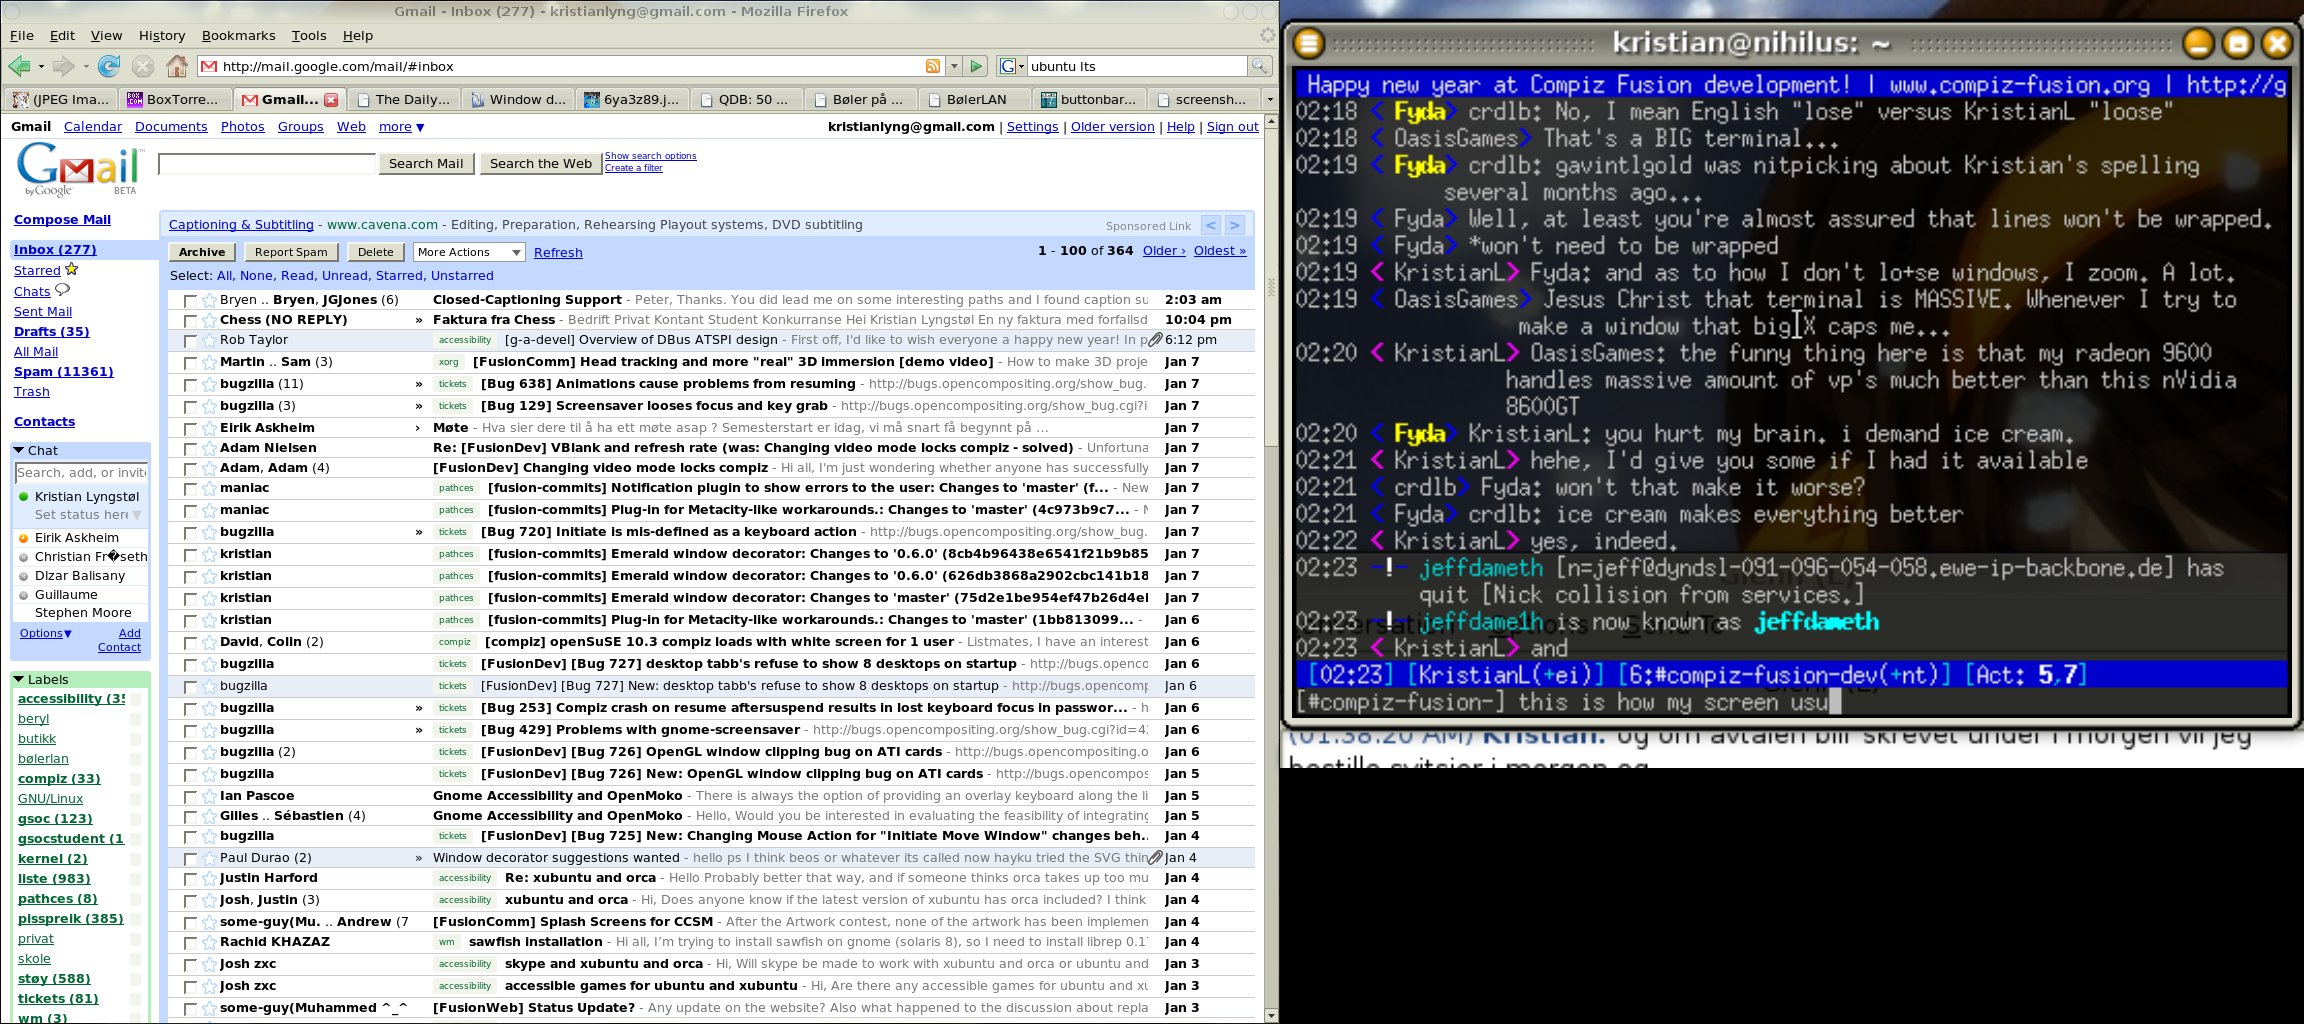Open 'Set status here' dropdown
Image resolution: width=2304 pixels, height=1024 pixels.
137,515
